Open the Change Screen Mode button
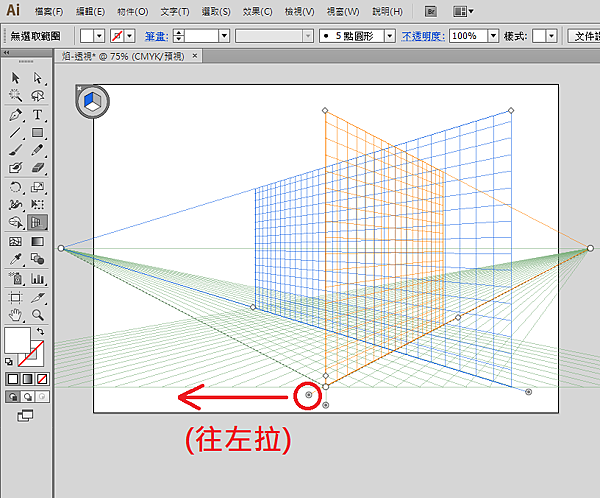 pyautogui.click(x=25, y=416)
